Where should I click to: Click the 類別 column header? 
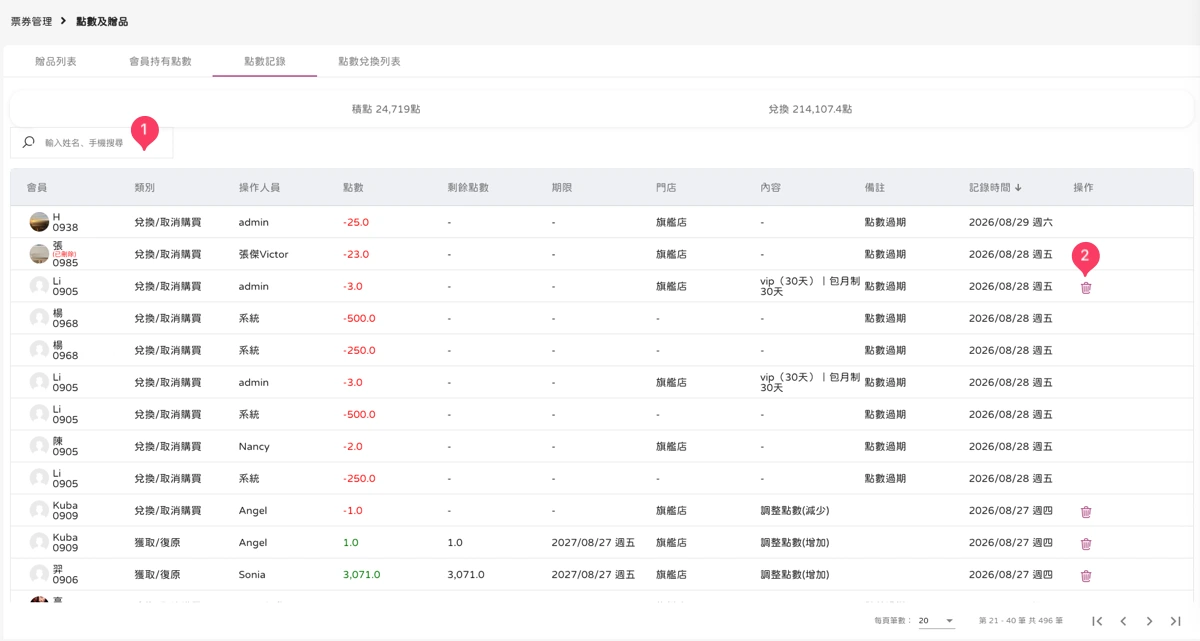144,188
